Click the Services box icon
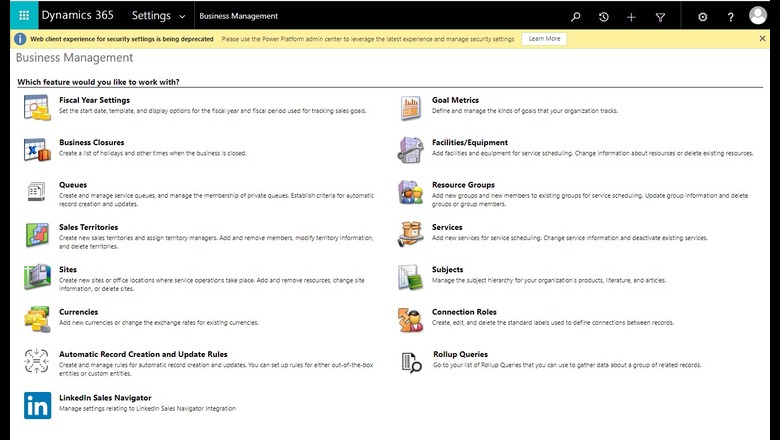The image size is (780, 440). (410, 234)
